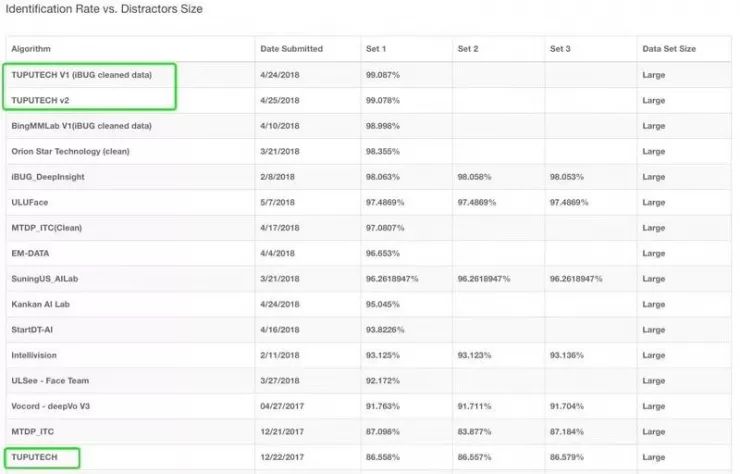The width and height of the screenshot is (740, 474).
Task: Click the 93.123% Set 2 value
Action: pos(474,355)
